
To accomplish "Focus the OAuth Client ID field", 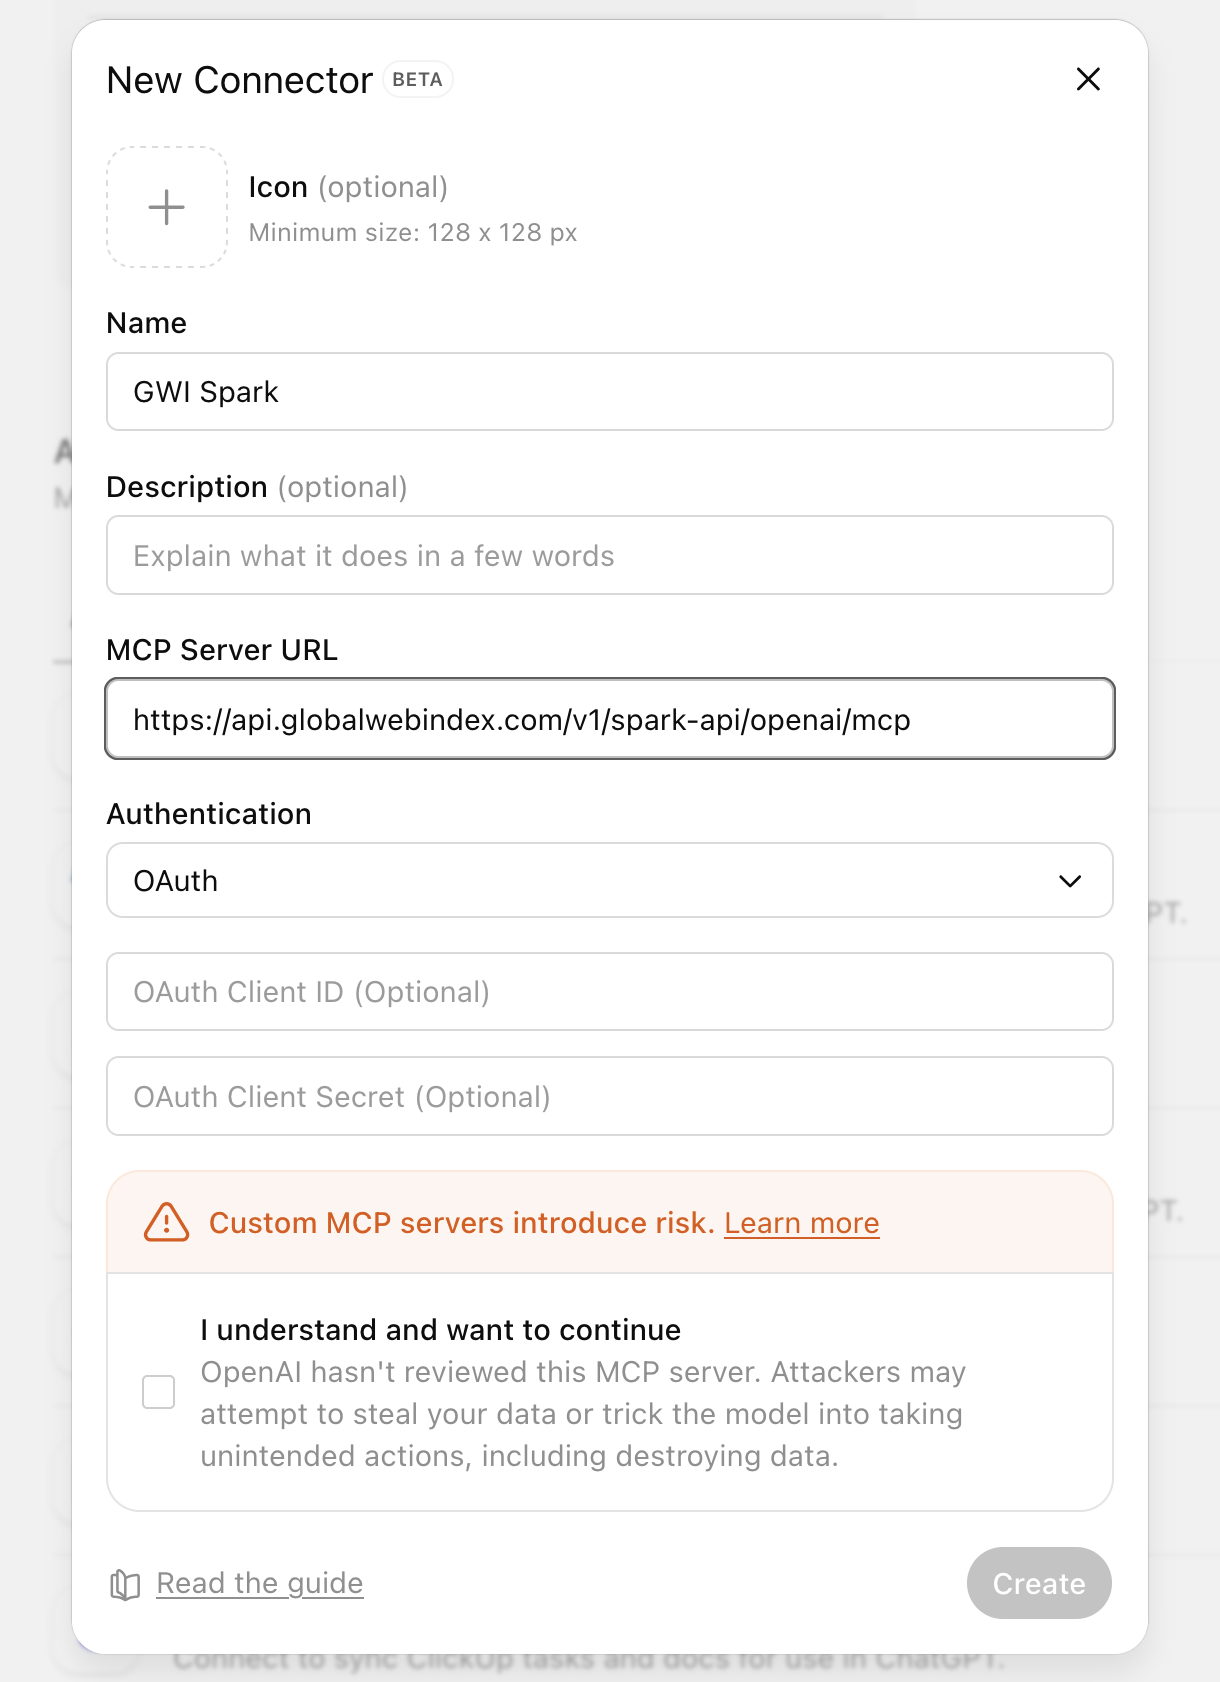I will click(610, 991).
